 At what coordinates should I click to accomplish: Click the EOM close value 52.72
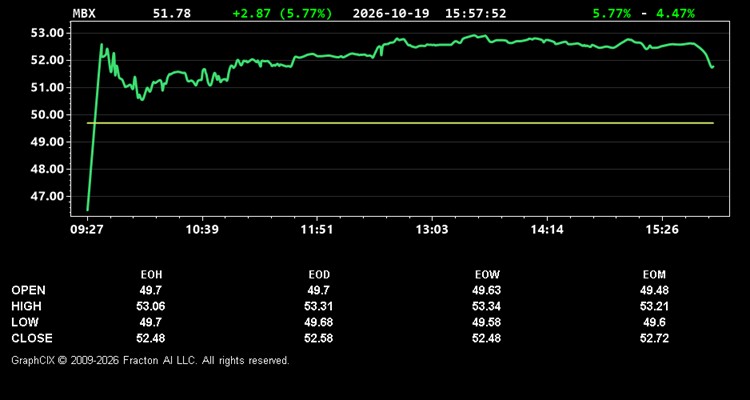coord(654,338)
